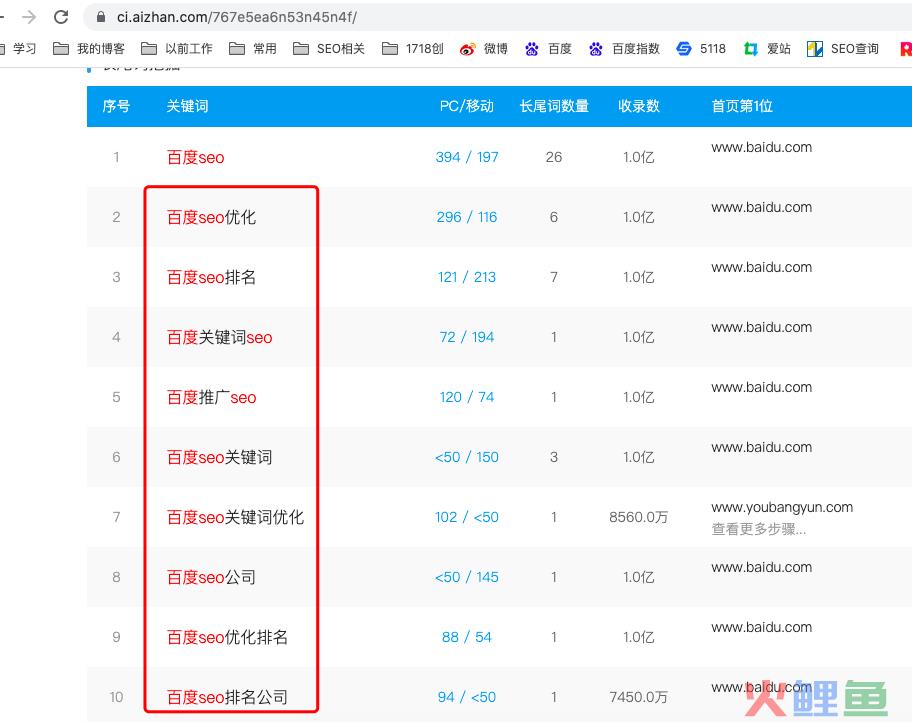Click the lock icon in the address bar

(101, 17)
